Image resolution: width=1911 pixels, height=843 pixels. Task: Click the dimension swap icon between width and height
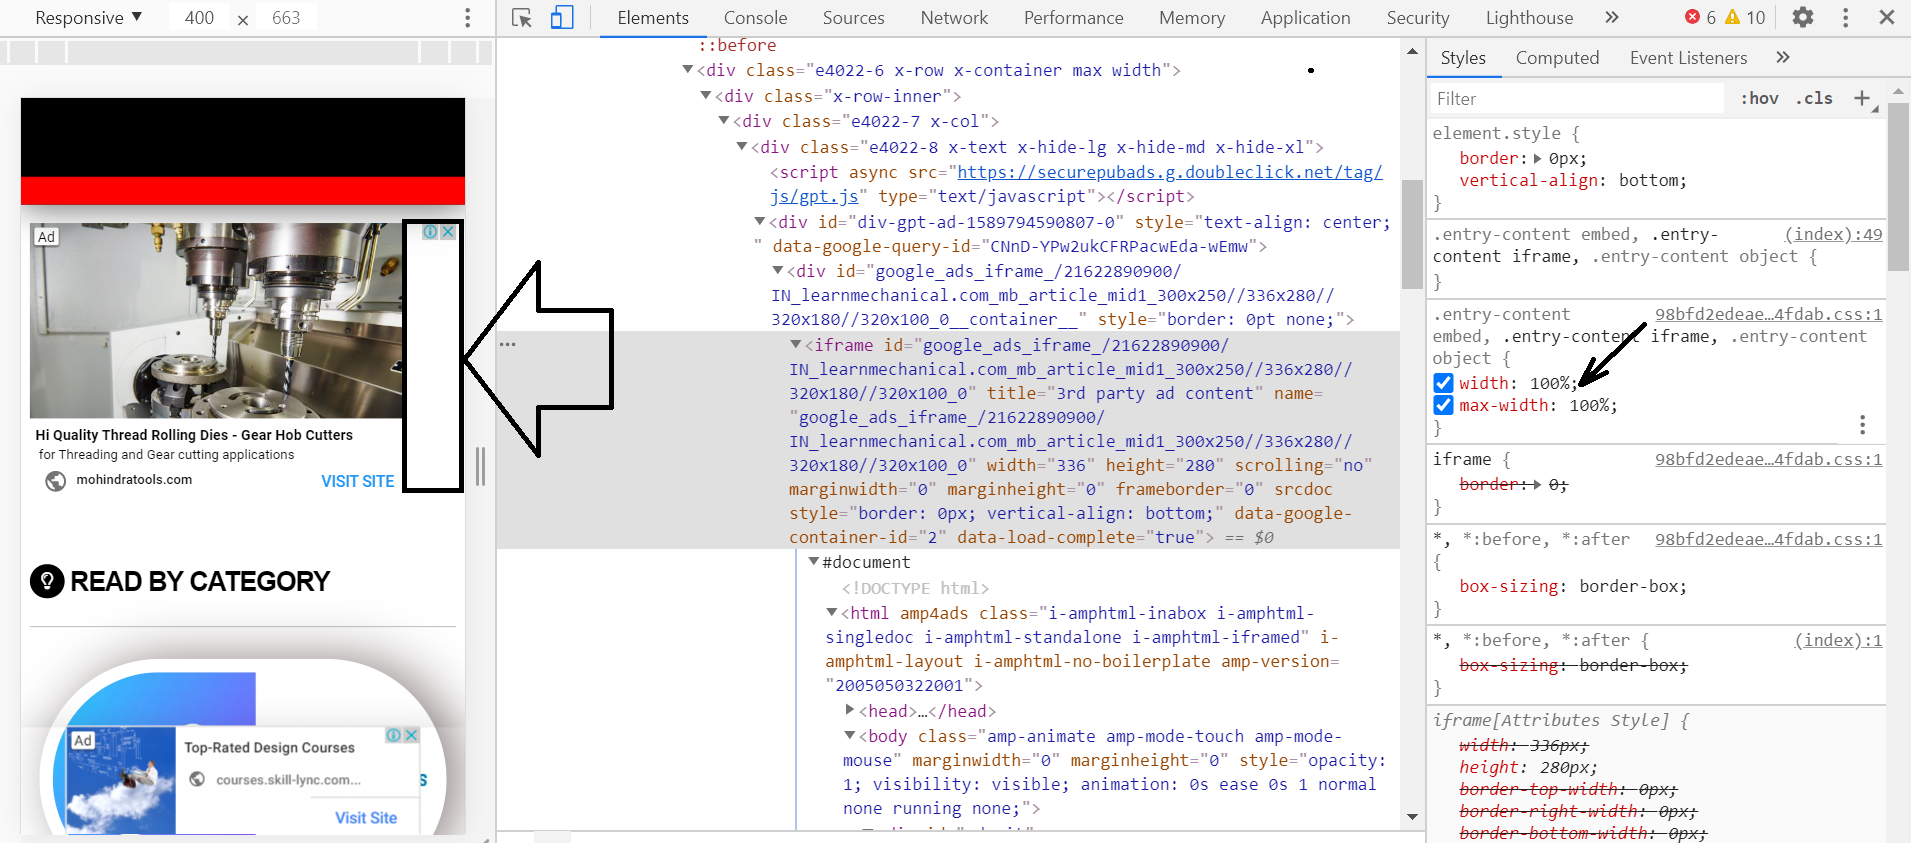pyautogui.click(x=243, y=19)
